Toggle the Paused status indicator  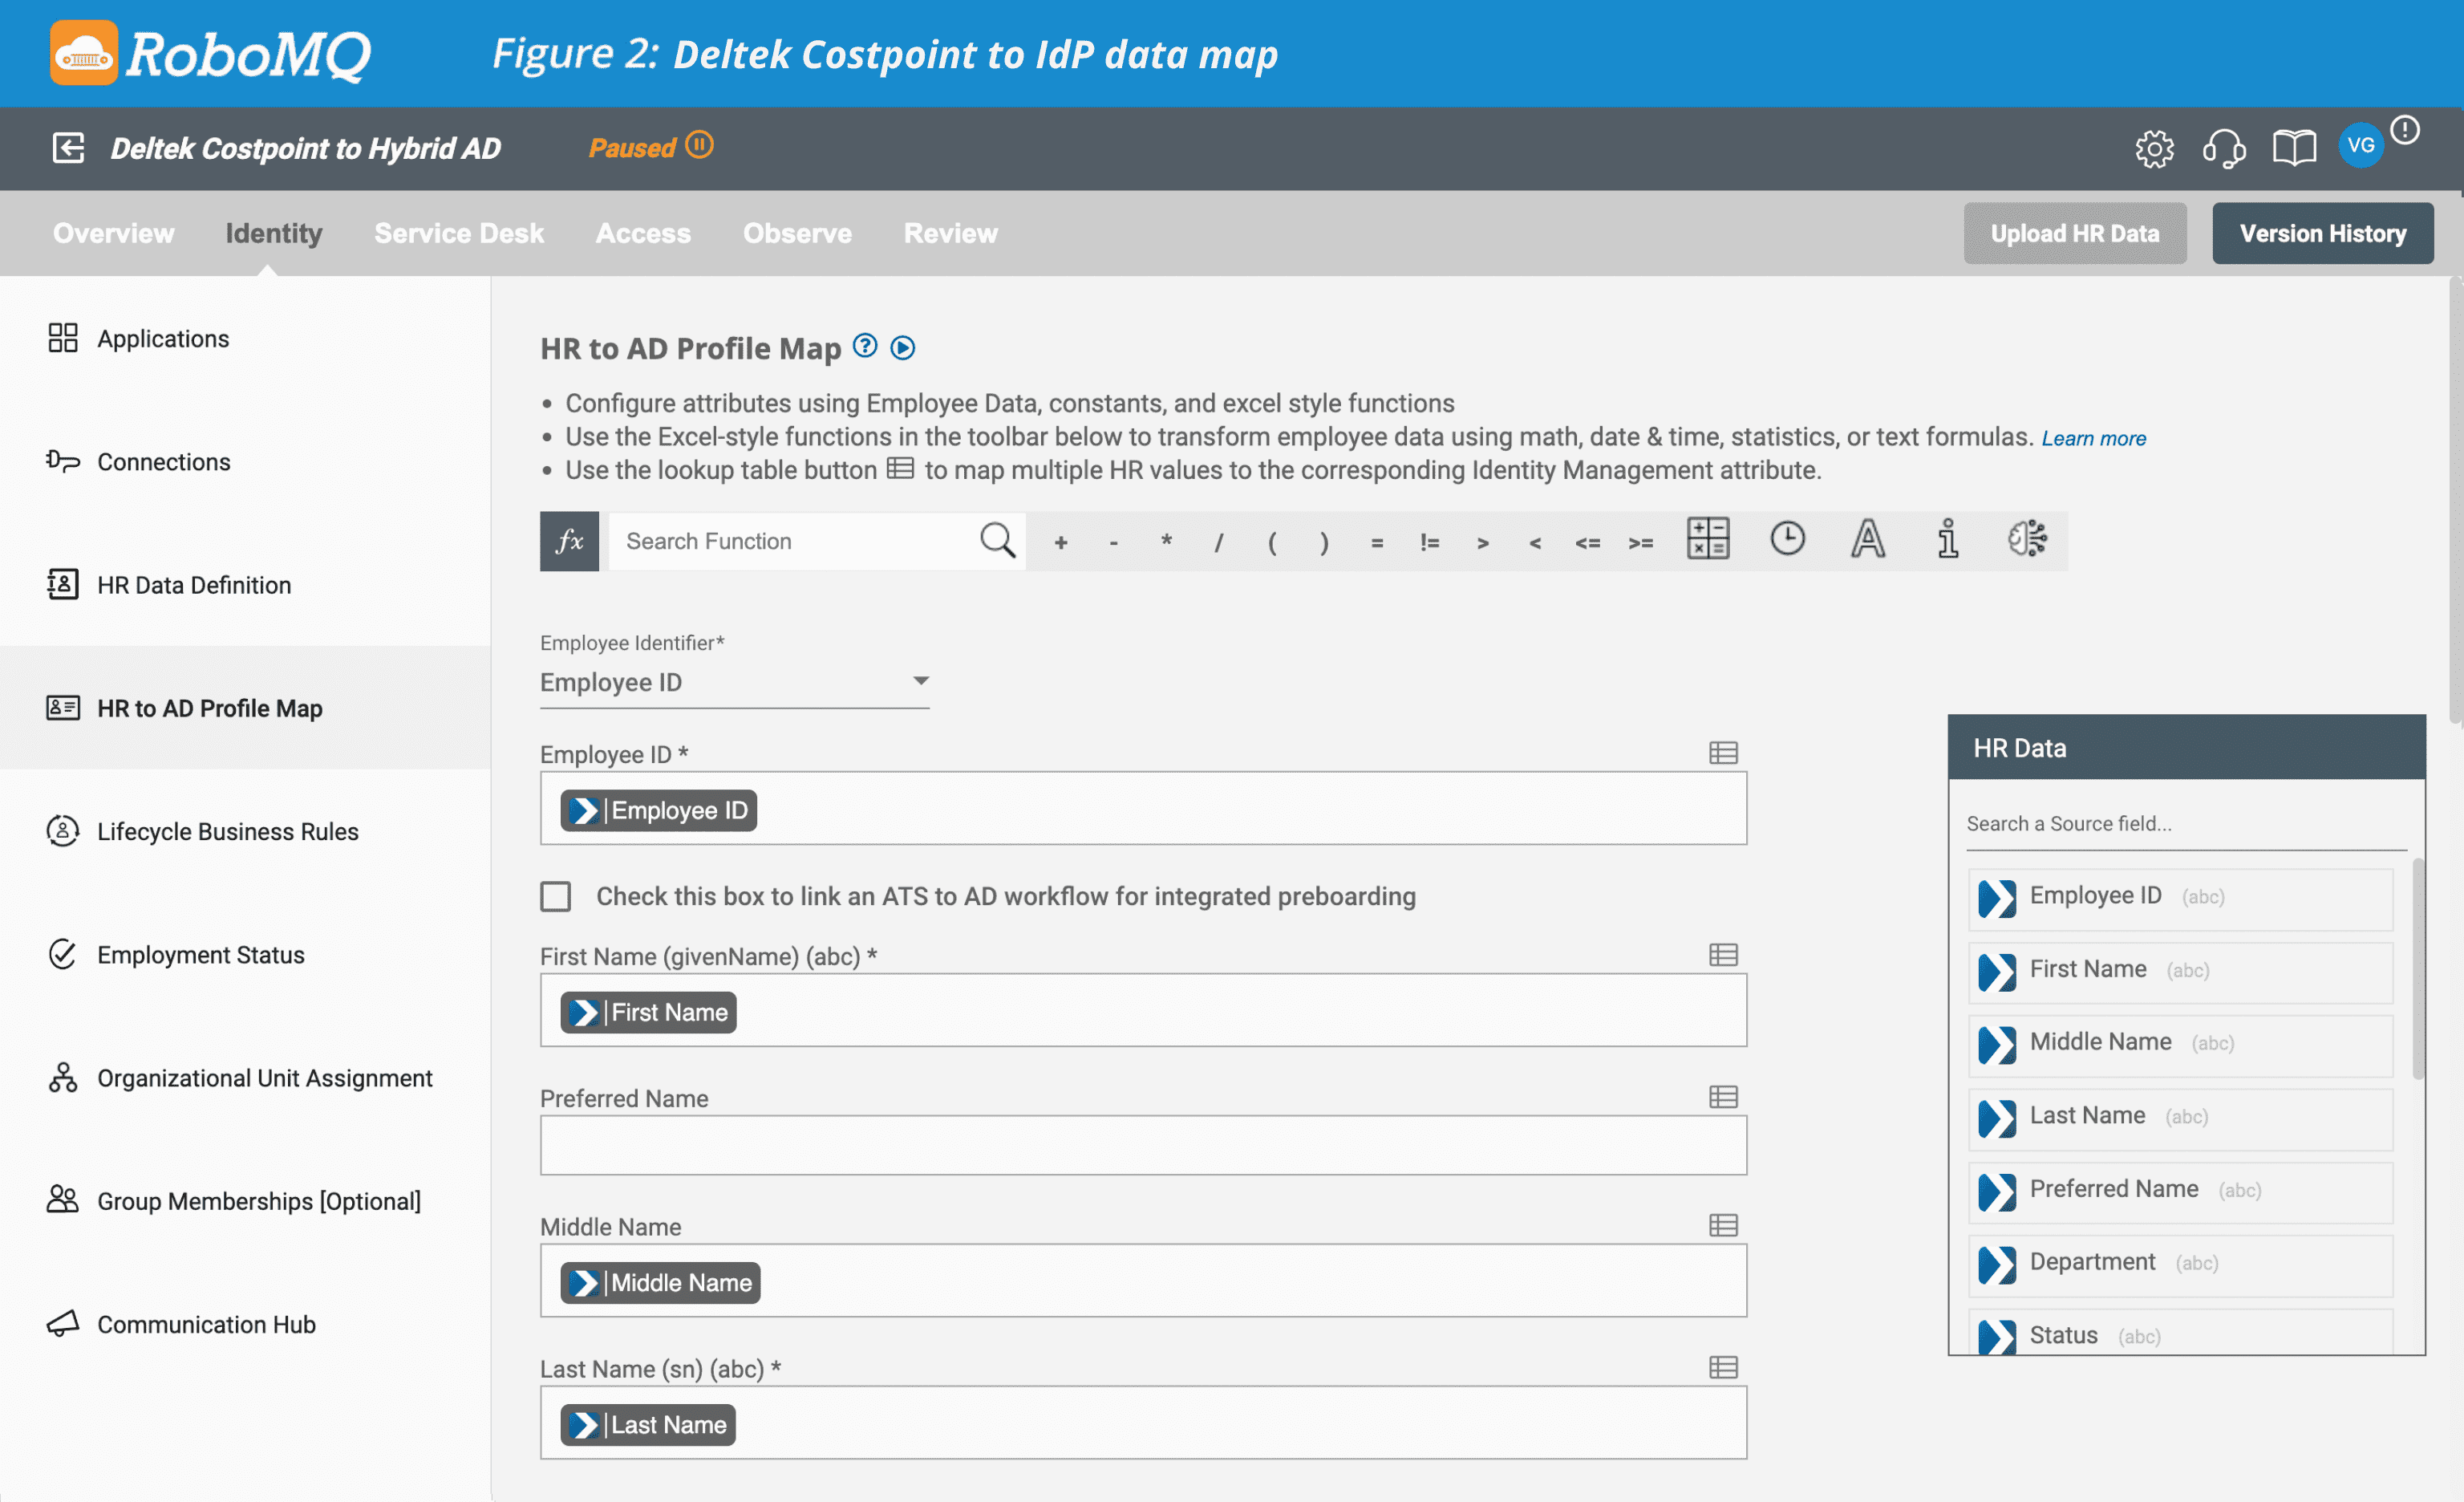(699, 146)
